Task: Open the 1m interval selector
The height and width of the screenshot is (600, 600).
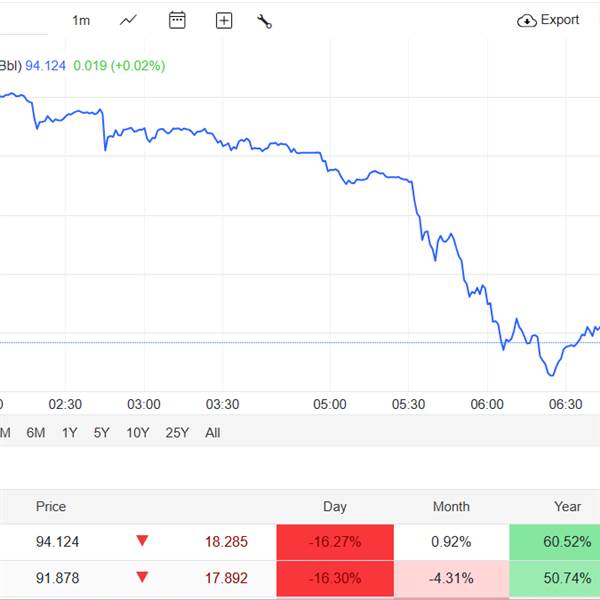Action: 81,20
